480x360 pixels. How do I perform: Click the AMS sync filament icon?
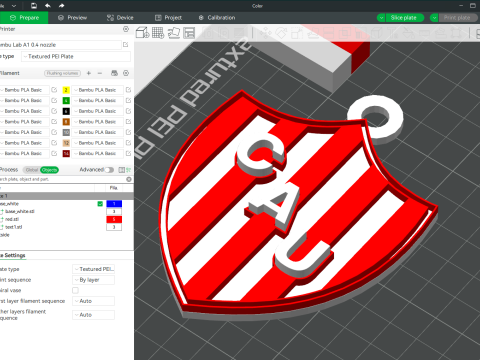pos(114,73)
